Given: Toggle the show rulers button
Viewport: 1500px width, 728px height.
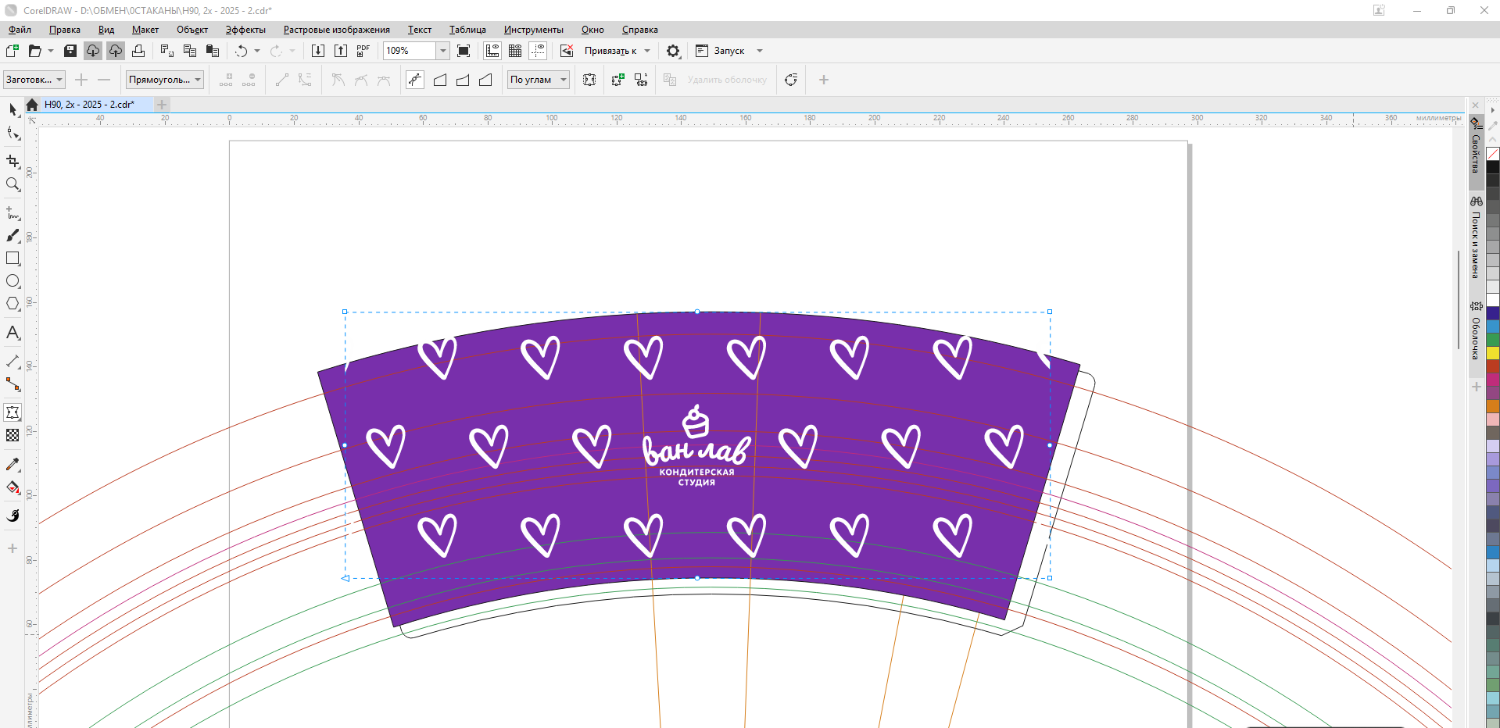Looking at the screenshot, I should point(493,51).
